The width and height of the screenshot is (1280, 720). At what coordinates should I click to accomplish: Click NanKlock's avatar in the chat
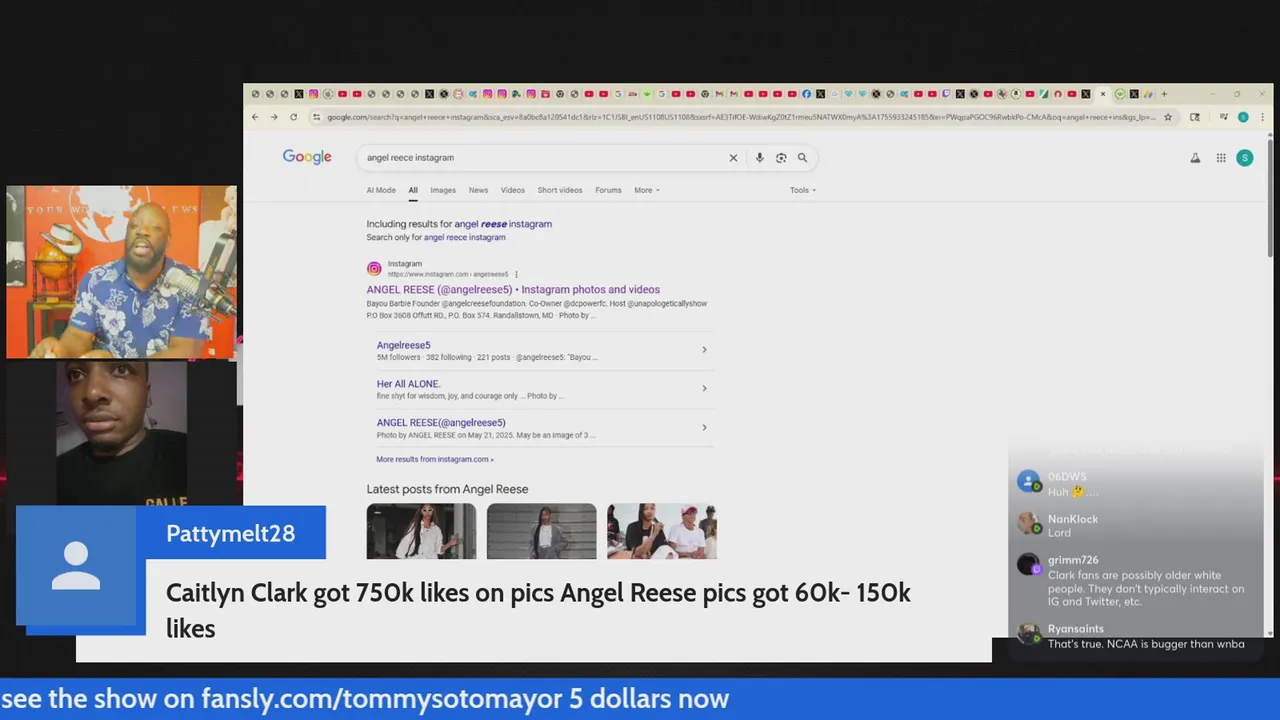[1028, 523]
